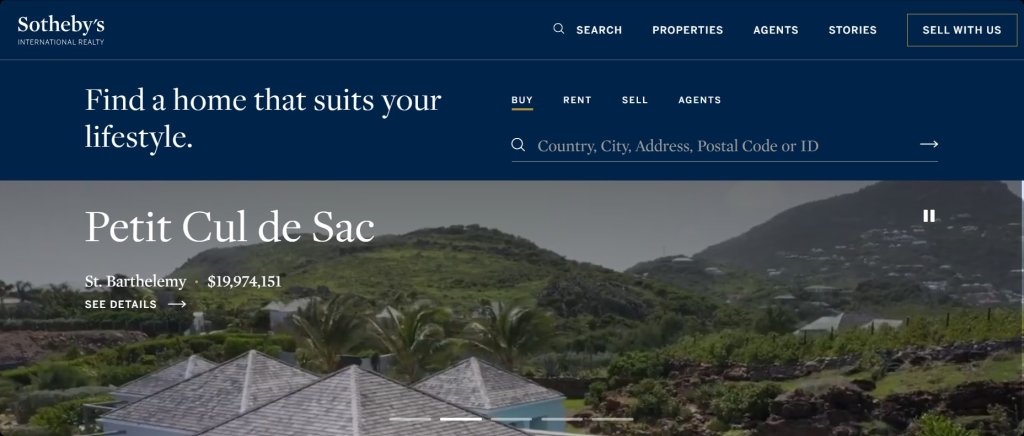The width and height of the screenshot is (1024, 436).
Task: Open the AGENTS page in header
Action: point(776,30)
